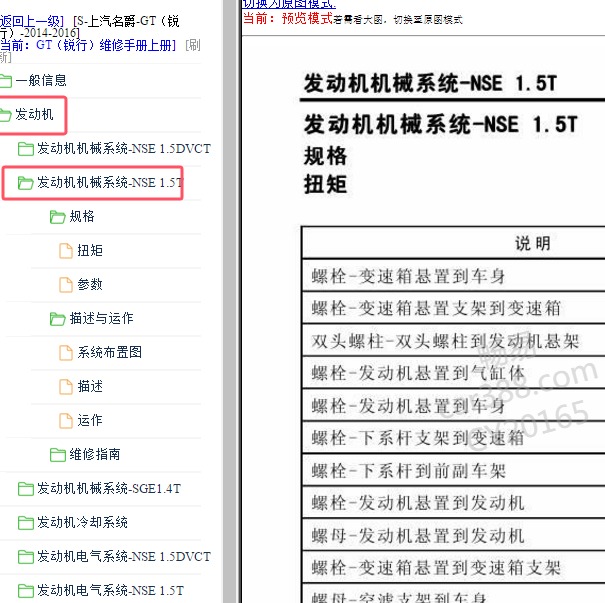Select 发动机机械系统-NSE 1.5DVCT label
The width and height of the screenshot is (605, 603).
pos(124,148)
